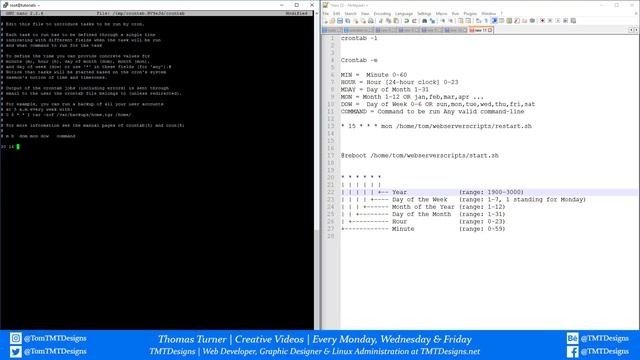This screenshot has width=640, height=360.
Task: Open the View menu in Notepad++
Action: tap(365, 13)
